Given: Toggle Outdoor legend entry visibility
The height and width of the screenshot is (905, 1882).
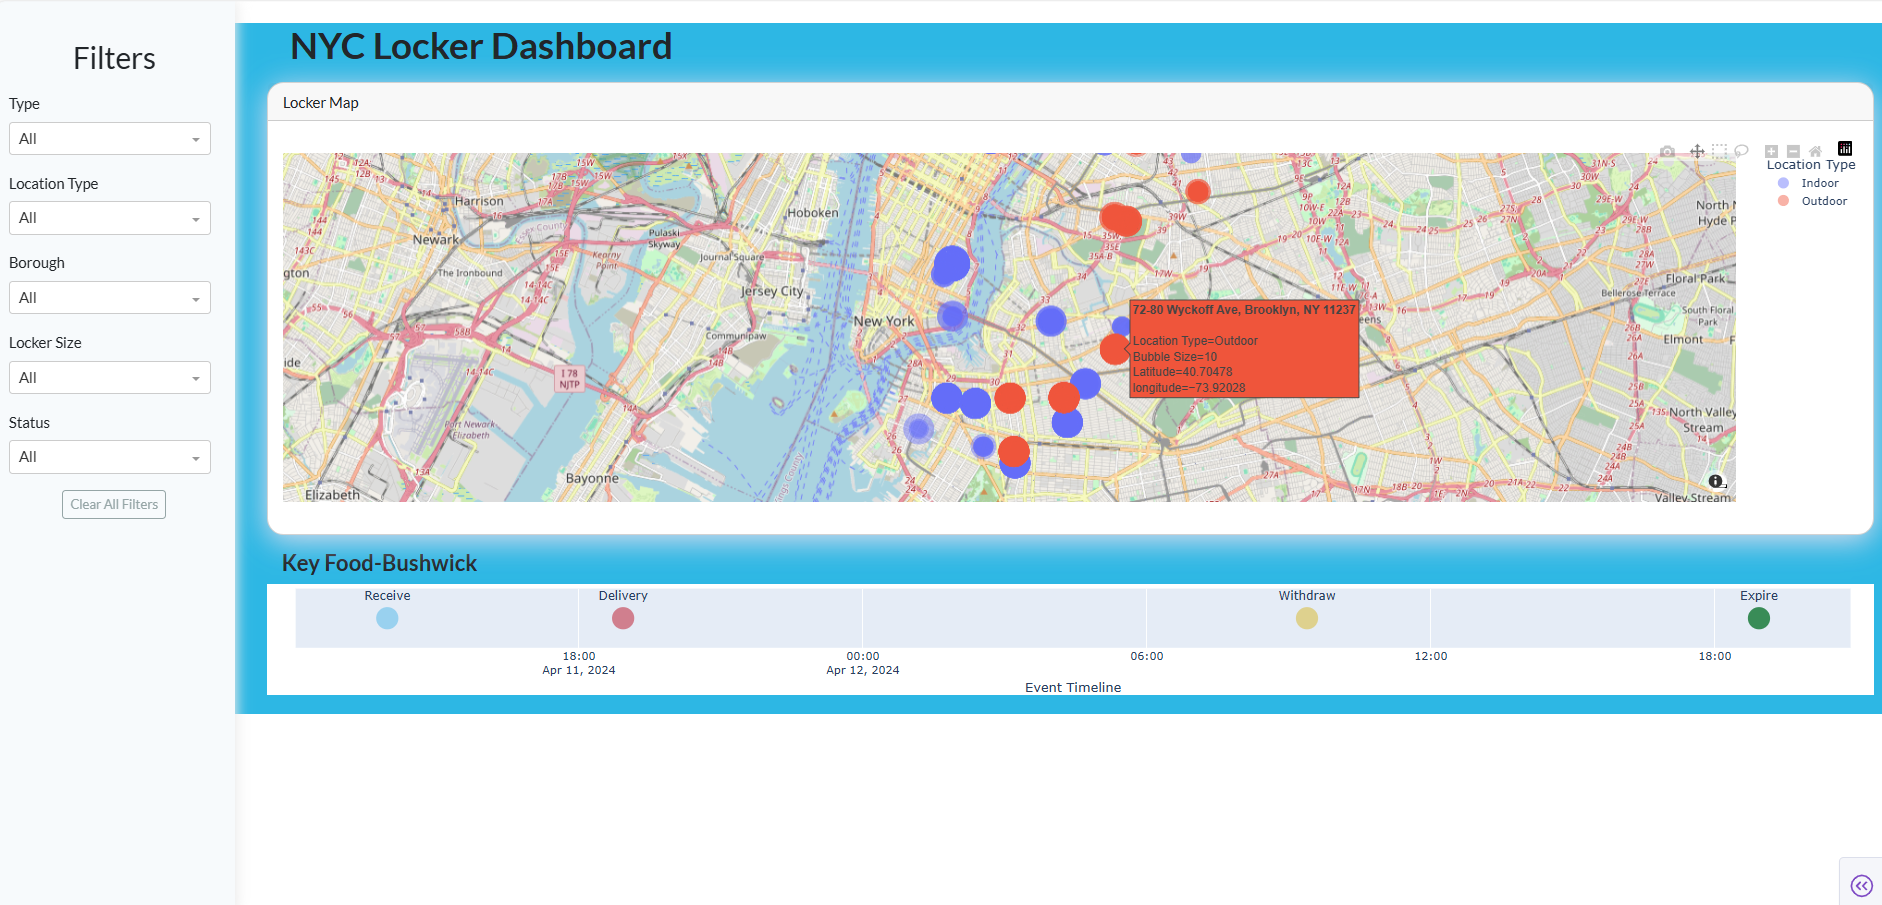Looking at the screenshot, I should [1822, 201].
